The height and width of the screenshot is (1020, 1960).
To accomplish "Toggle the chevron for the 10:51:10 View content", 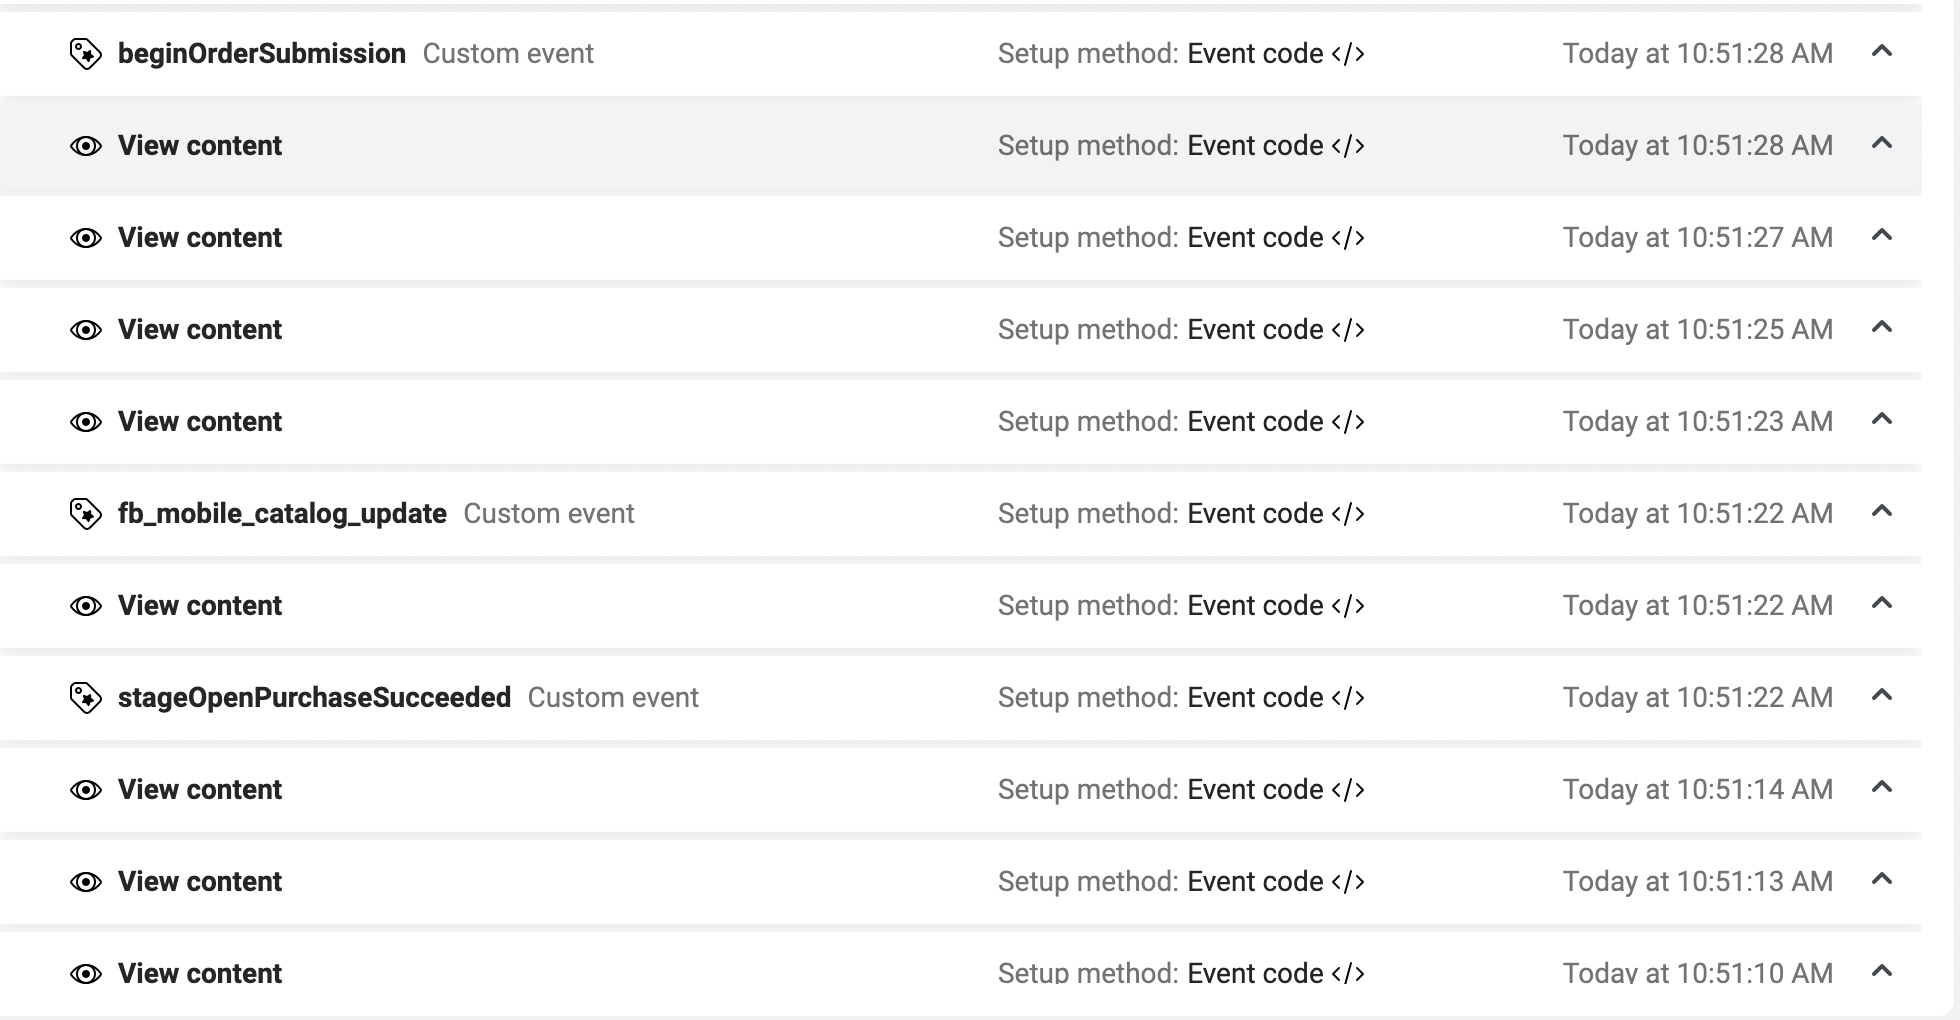I will click(1881, 971).
